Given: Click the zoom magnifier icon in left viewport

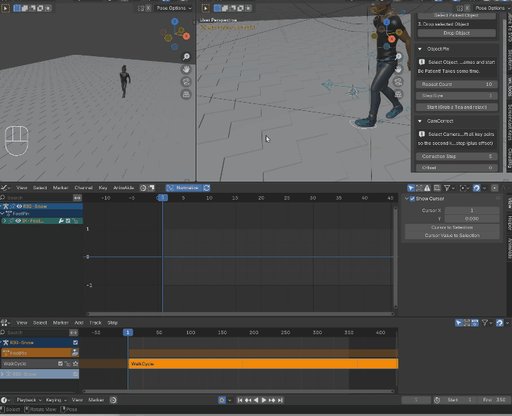Looking at the screenshot, I should coord(186,57).
